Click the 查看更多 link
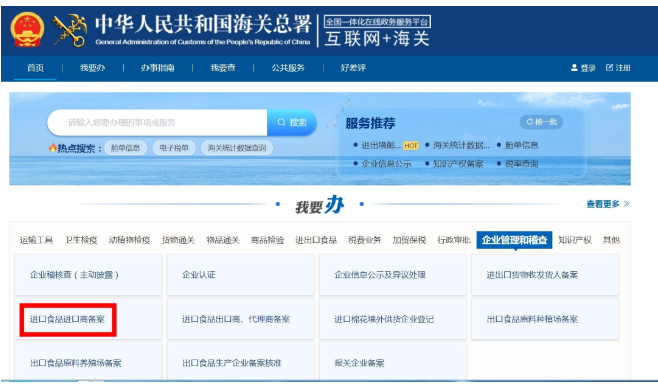658x385 pixels. pos(603,204)
